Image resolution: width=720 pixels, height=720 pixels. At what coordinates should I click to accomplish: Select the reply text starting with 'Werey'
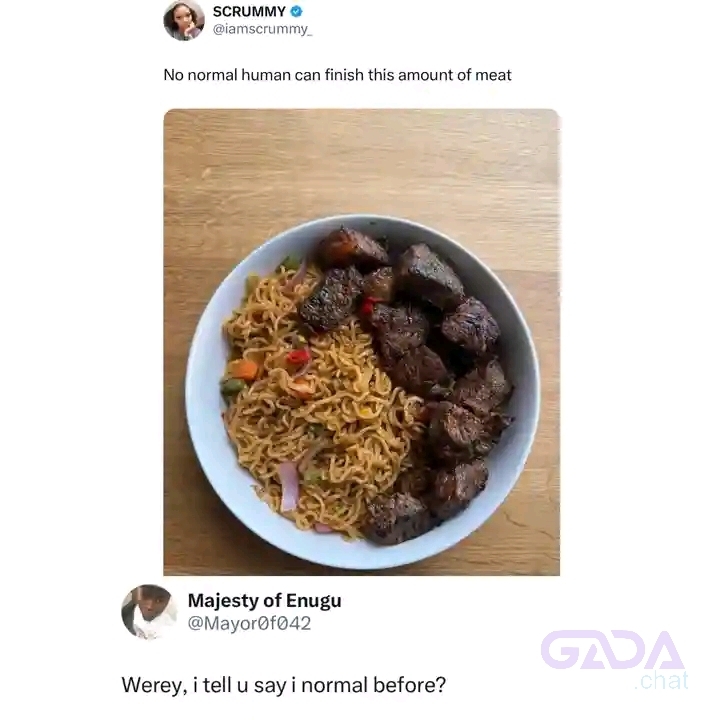(284, 685)
